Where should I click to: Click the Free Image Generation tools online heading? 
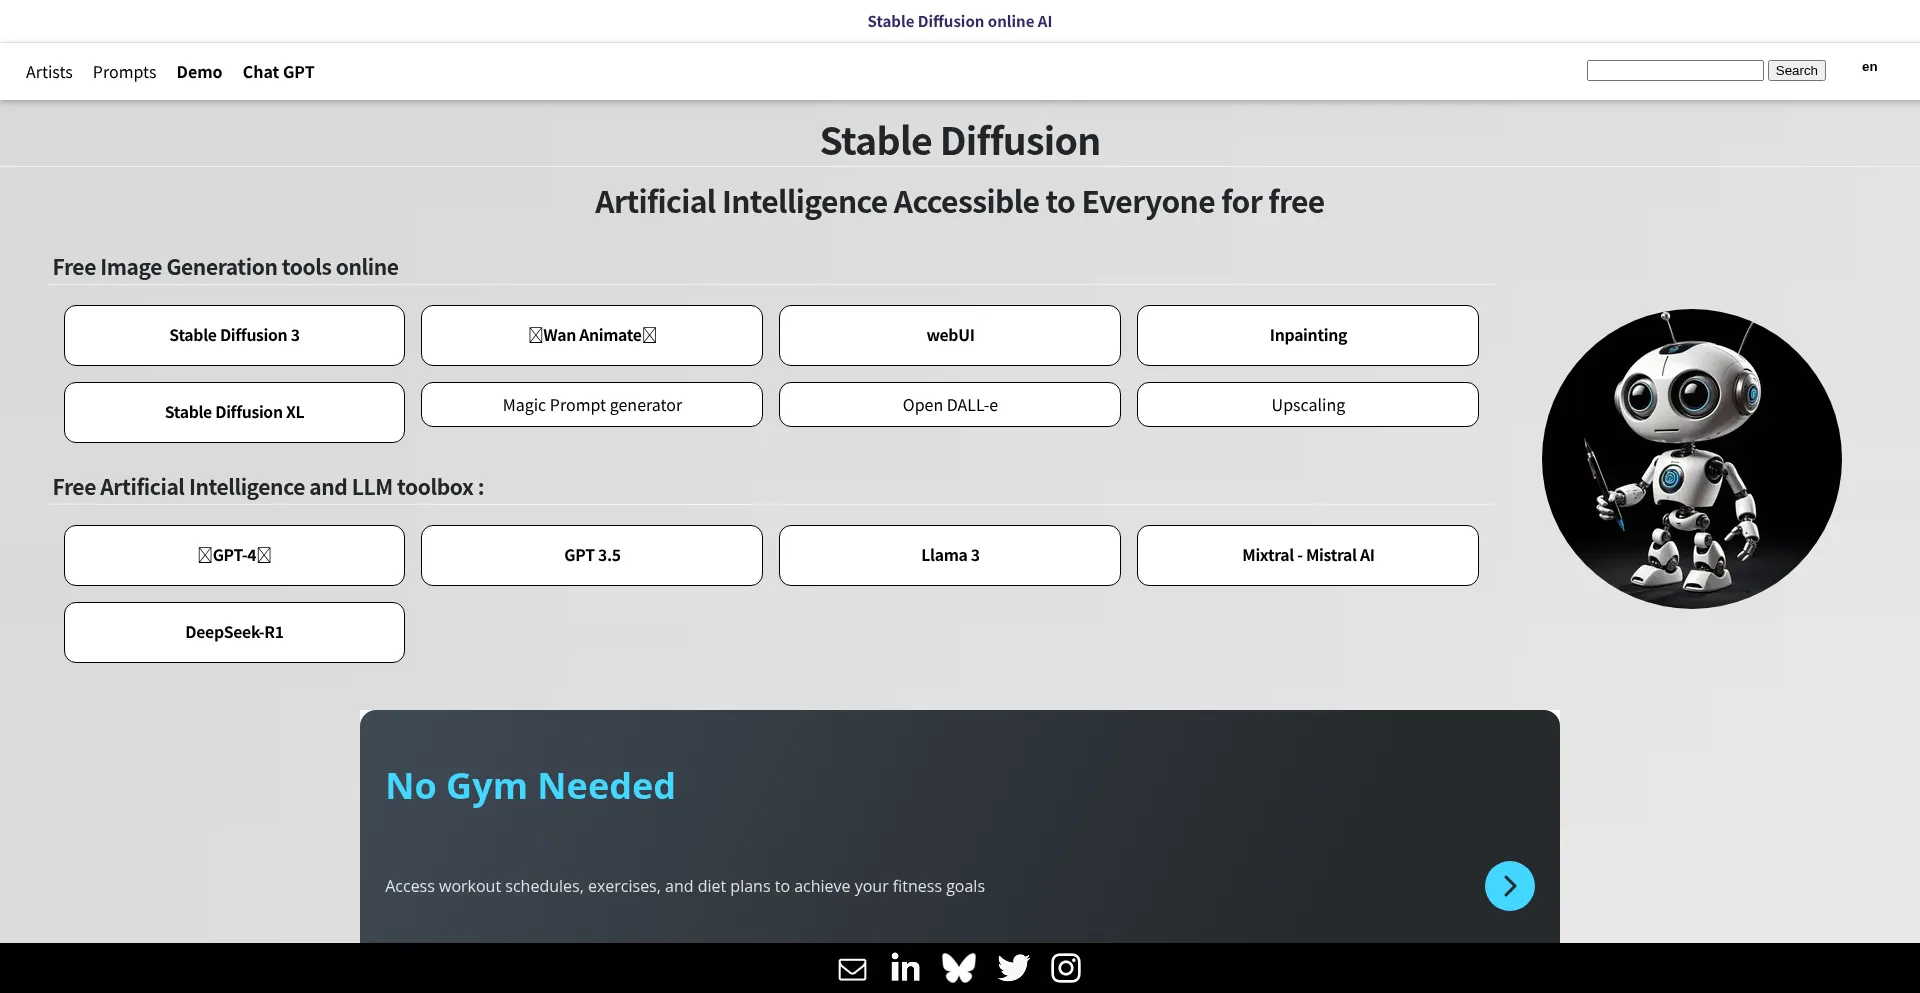tap(225, 267)
